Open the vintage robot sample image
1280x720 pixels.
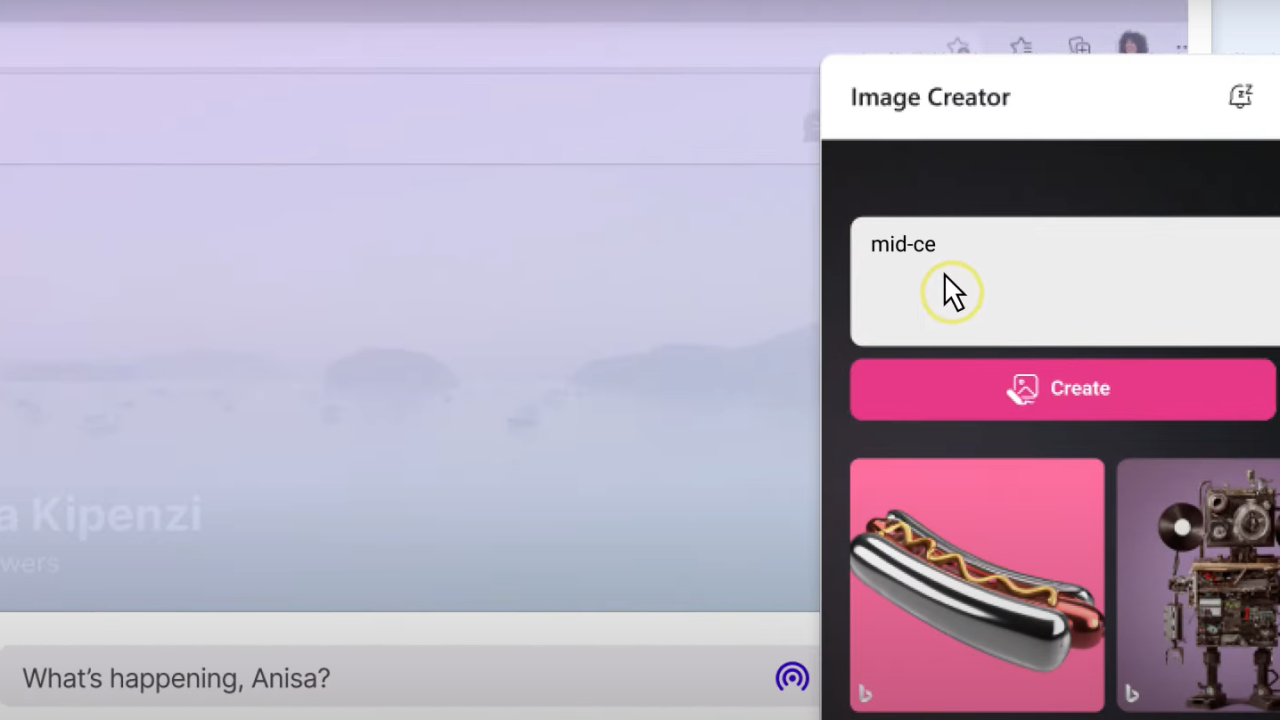(1200, 585)
